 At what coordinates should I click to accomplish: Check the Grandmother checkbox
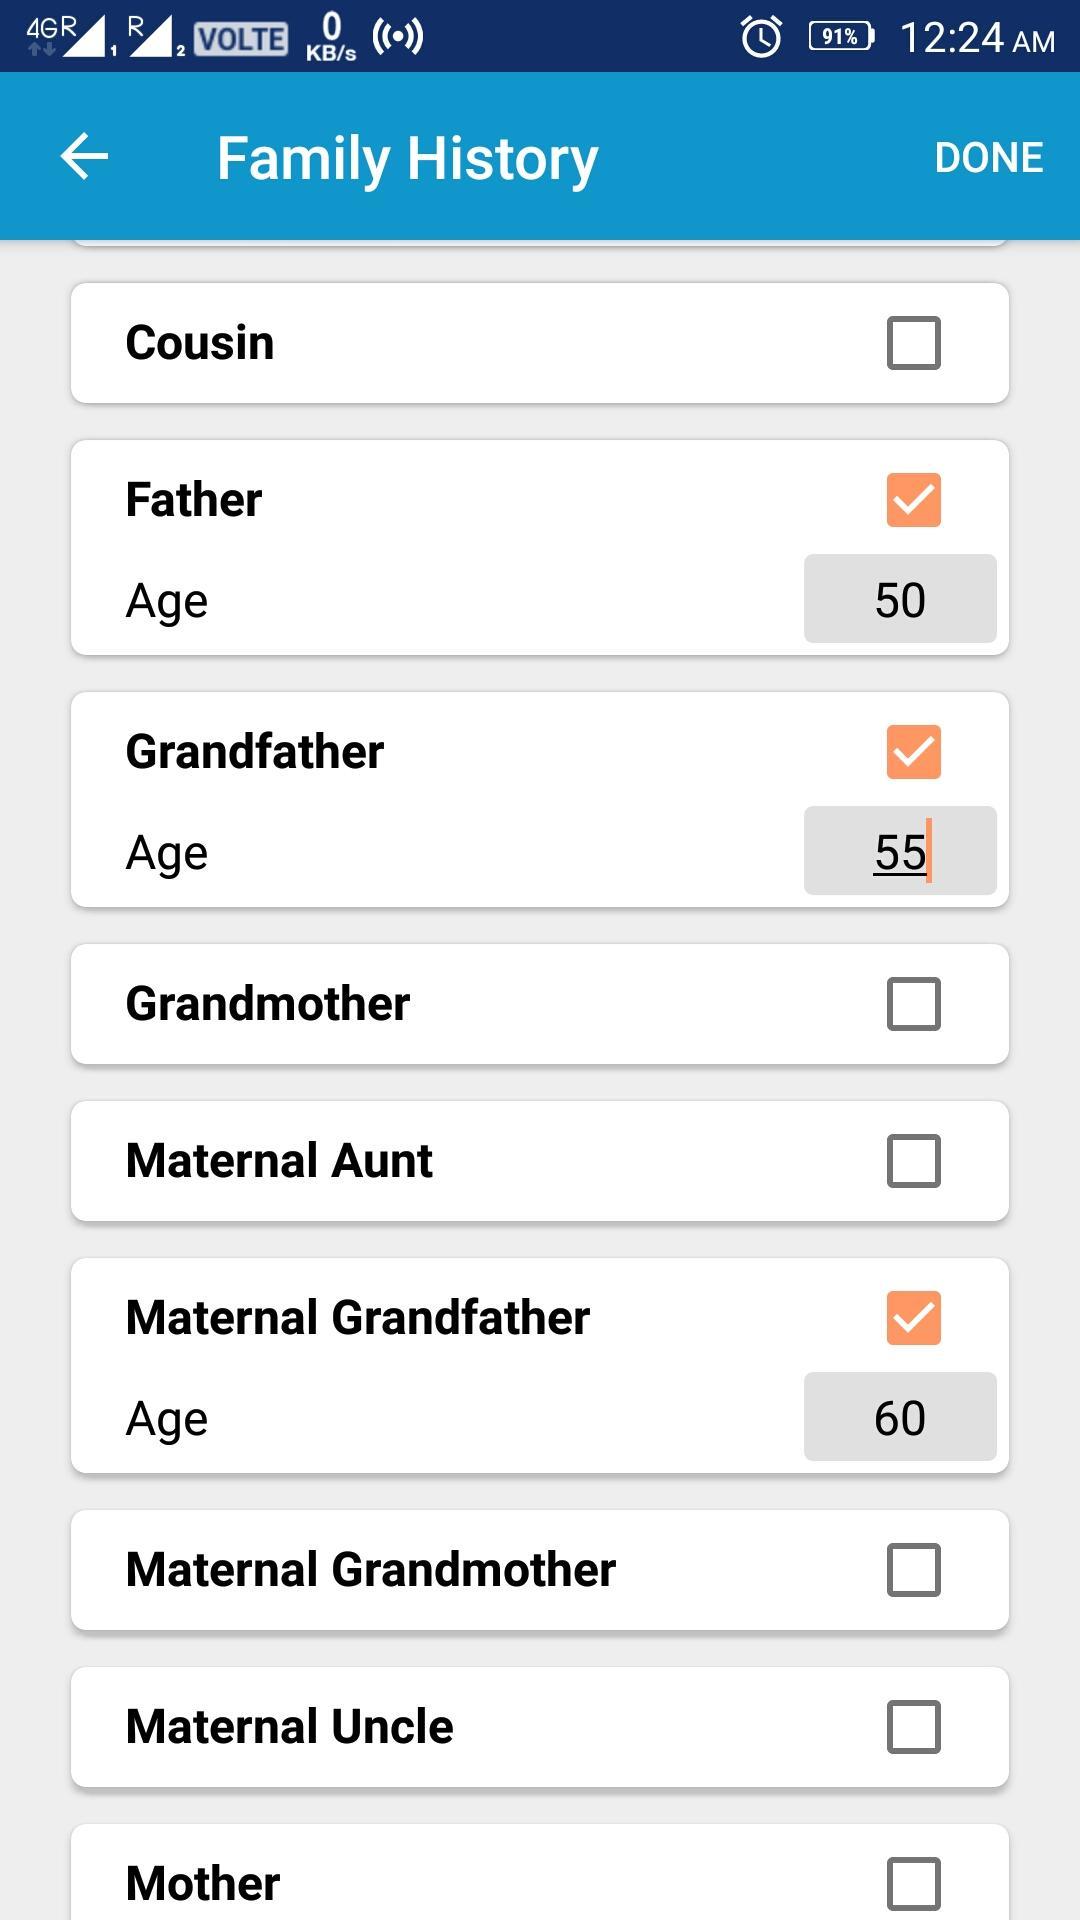pos(914,1004)
